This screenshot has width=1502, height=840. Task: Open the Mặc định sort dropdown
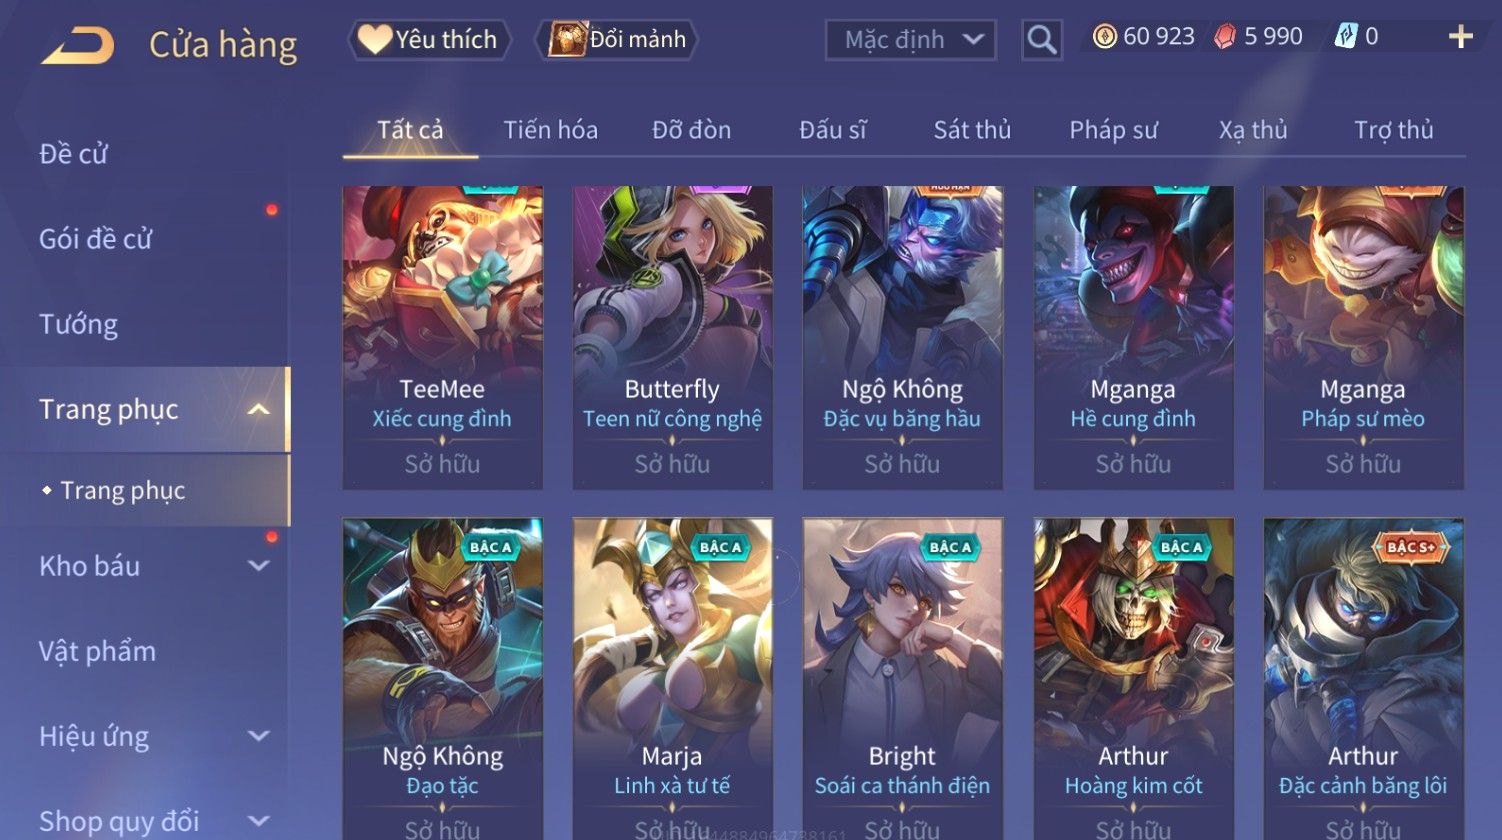[910, 40]
